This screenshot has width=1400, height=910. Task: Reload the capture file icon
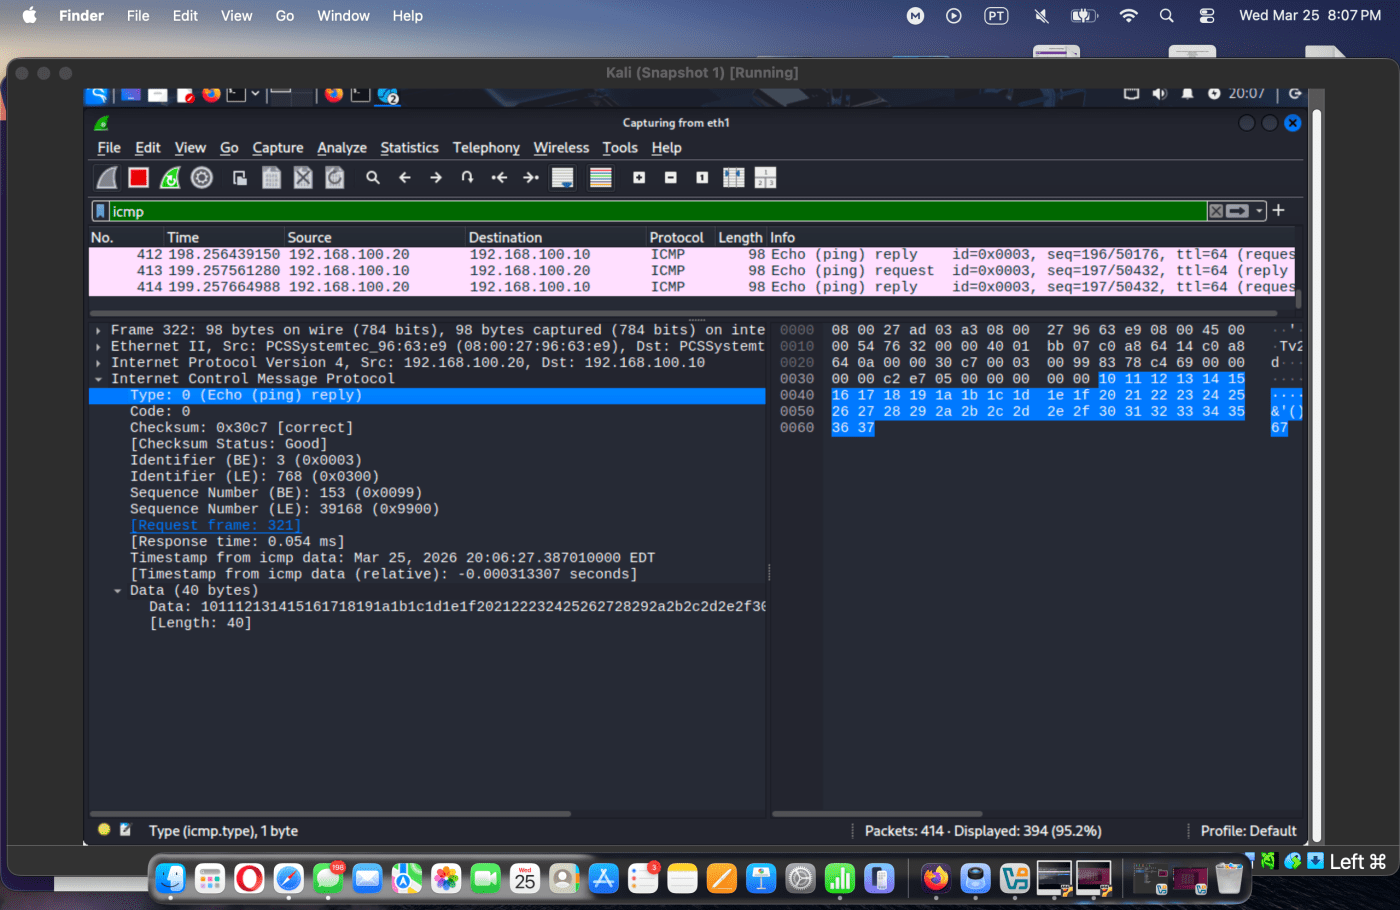335,178
